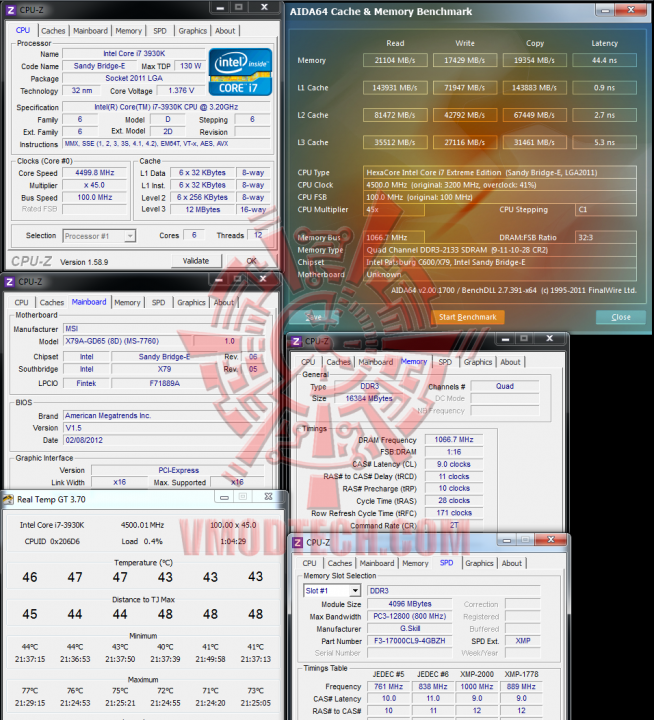Screen dimensions: 654x720
Task: Select Graphics tab in CPU-Z window showing 16384 MBytes
Action: pos(478,362)
